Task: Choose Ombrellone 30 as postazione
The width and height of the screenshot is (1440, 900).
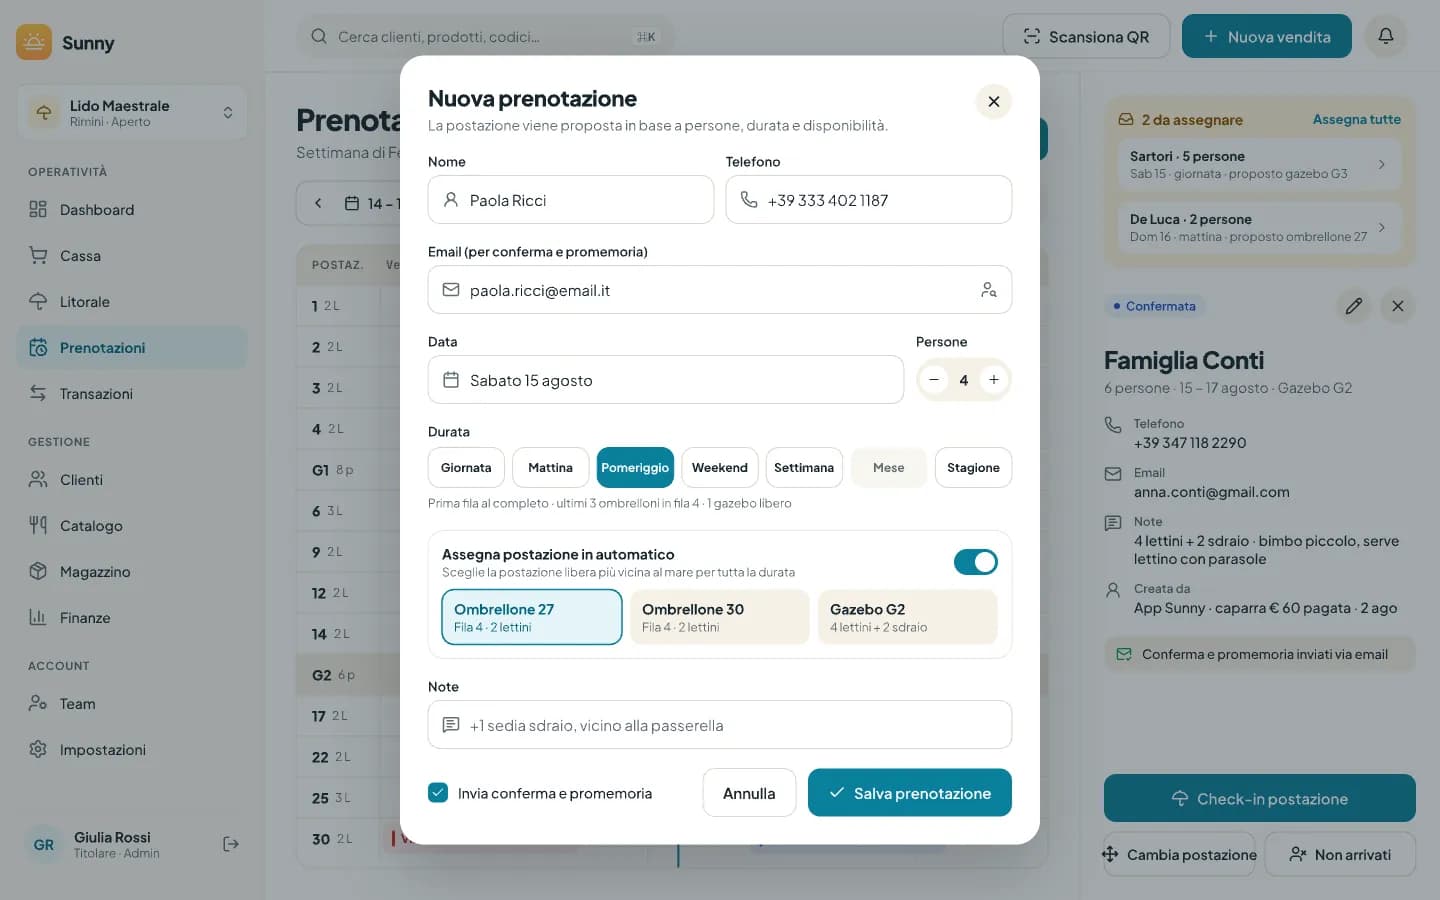Action: (x=720, y=617)
